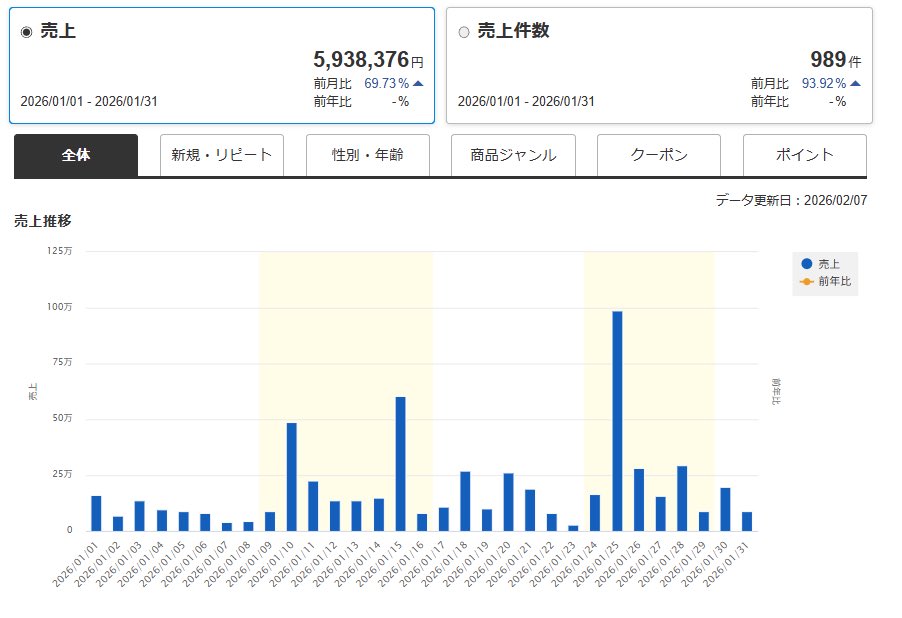Viewport: 902px width, 618px height.
Task: Open the 性別・年齢 tab
Action: (x=367, y=155)
